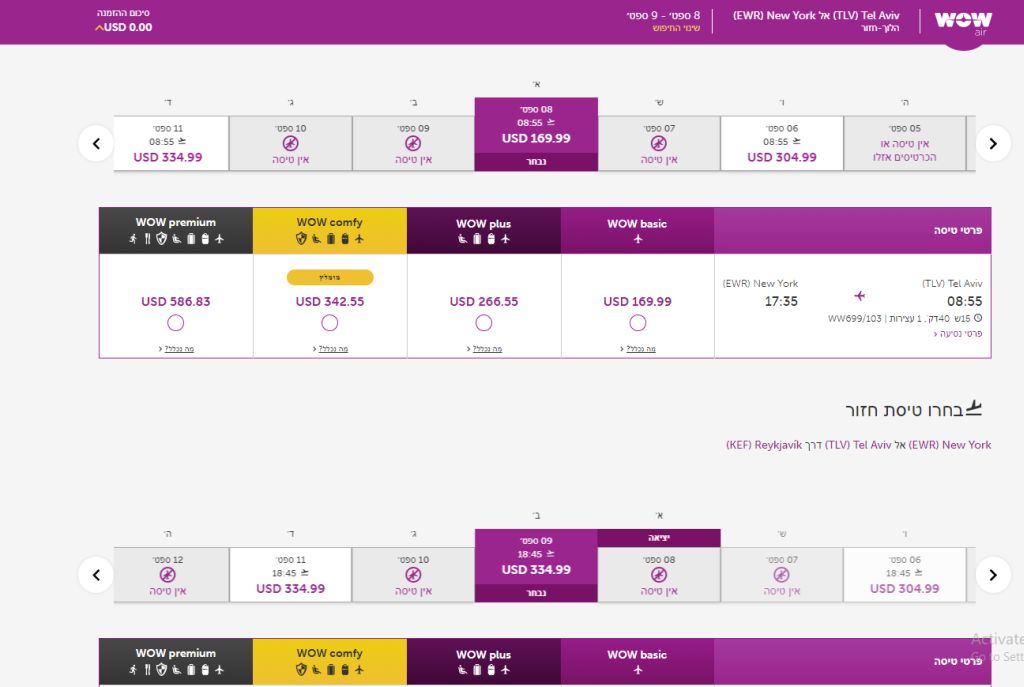Click the return WOW basic column header
Viewport: 1024px width, 687px height.
pyautogui.click(x=637, y=662)
